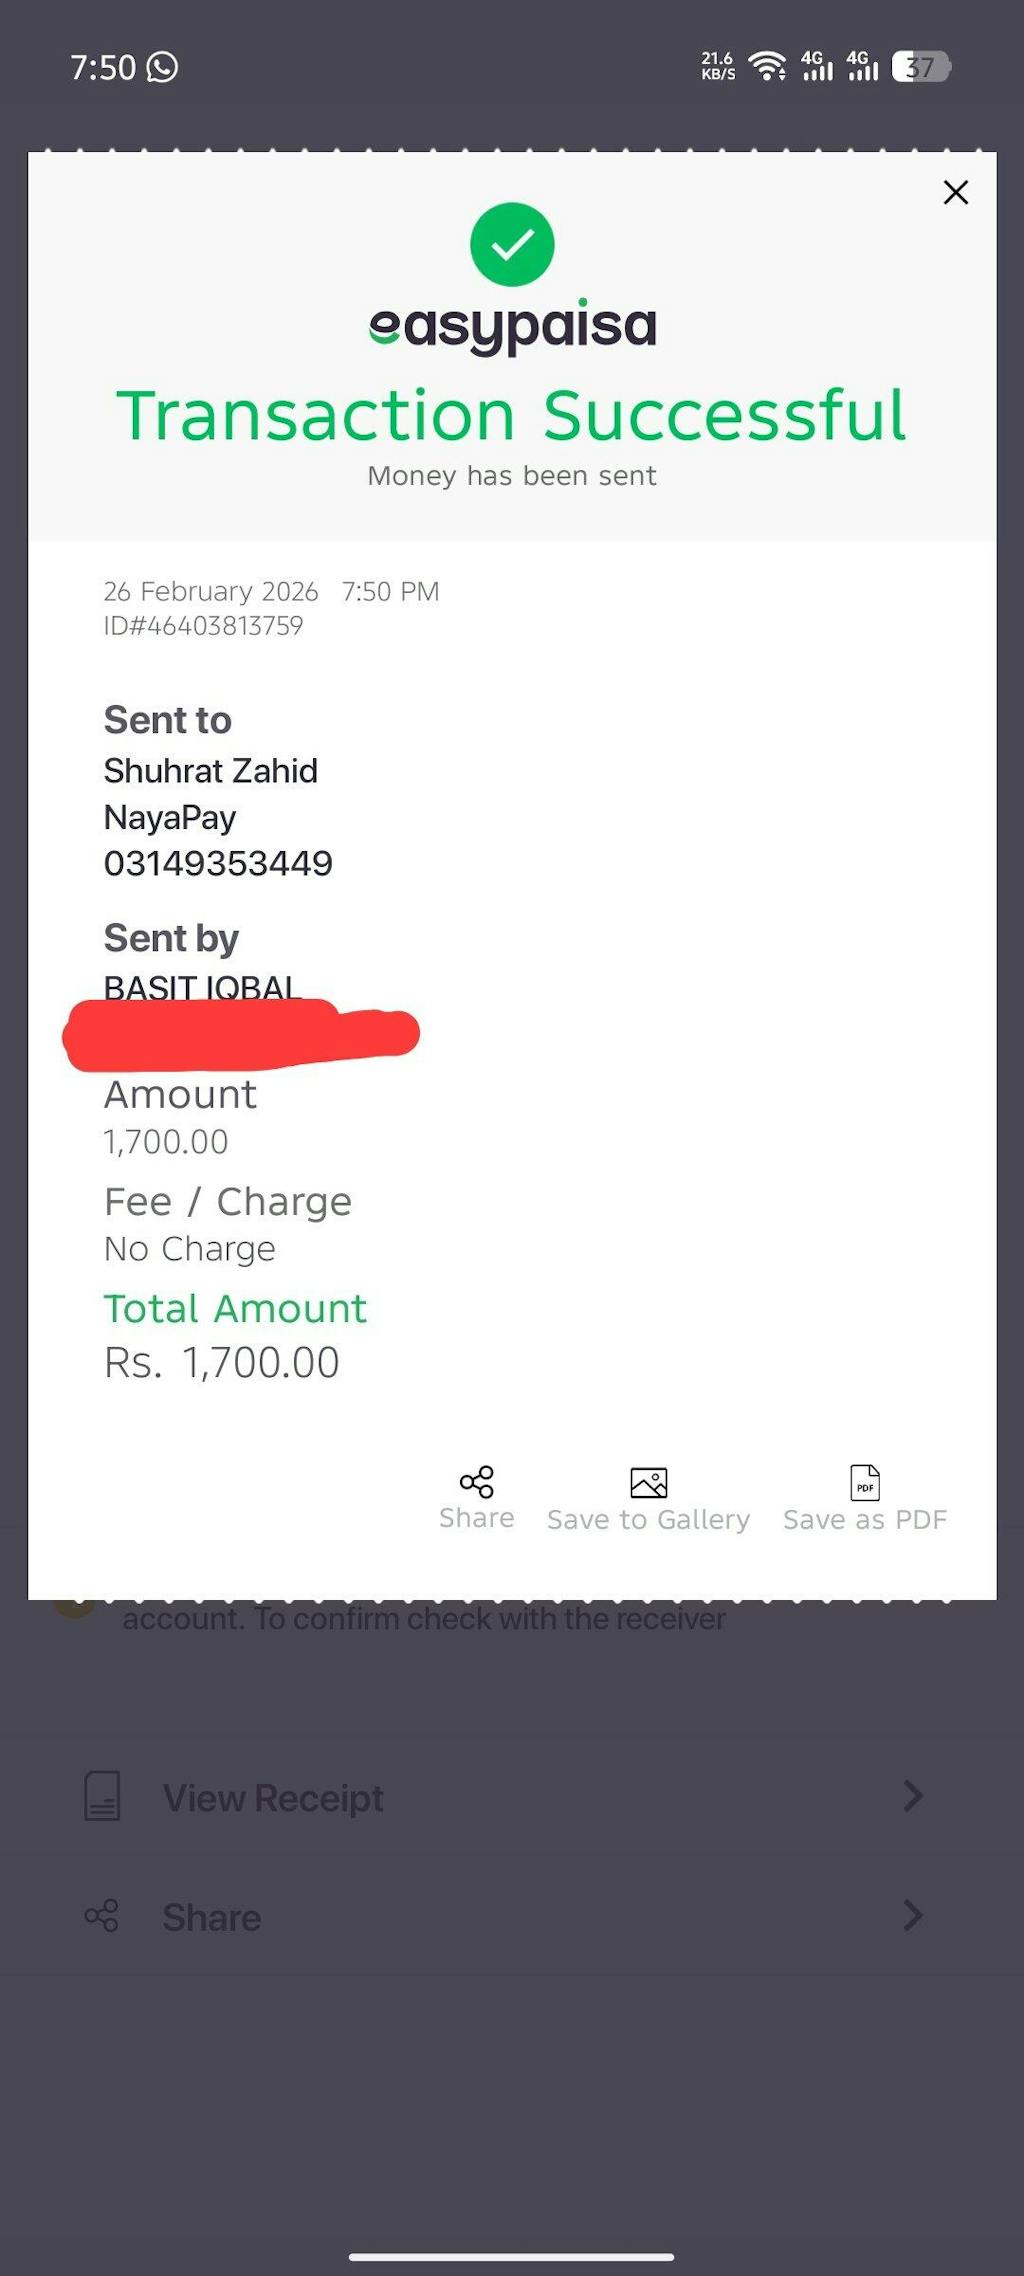Tap the share icon on the receipt
Screen dimensions: 1024x2276
coord(477,1482)
